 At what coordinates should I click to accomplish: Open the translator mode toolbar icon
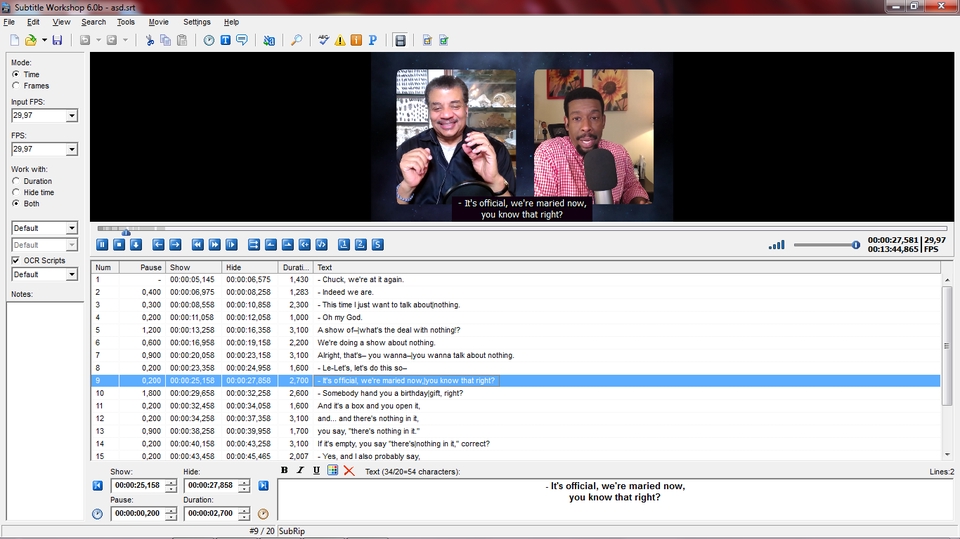click(x=269, y=40)
